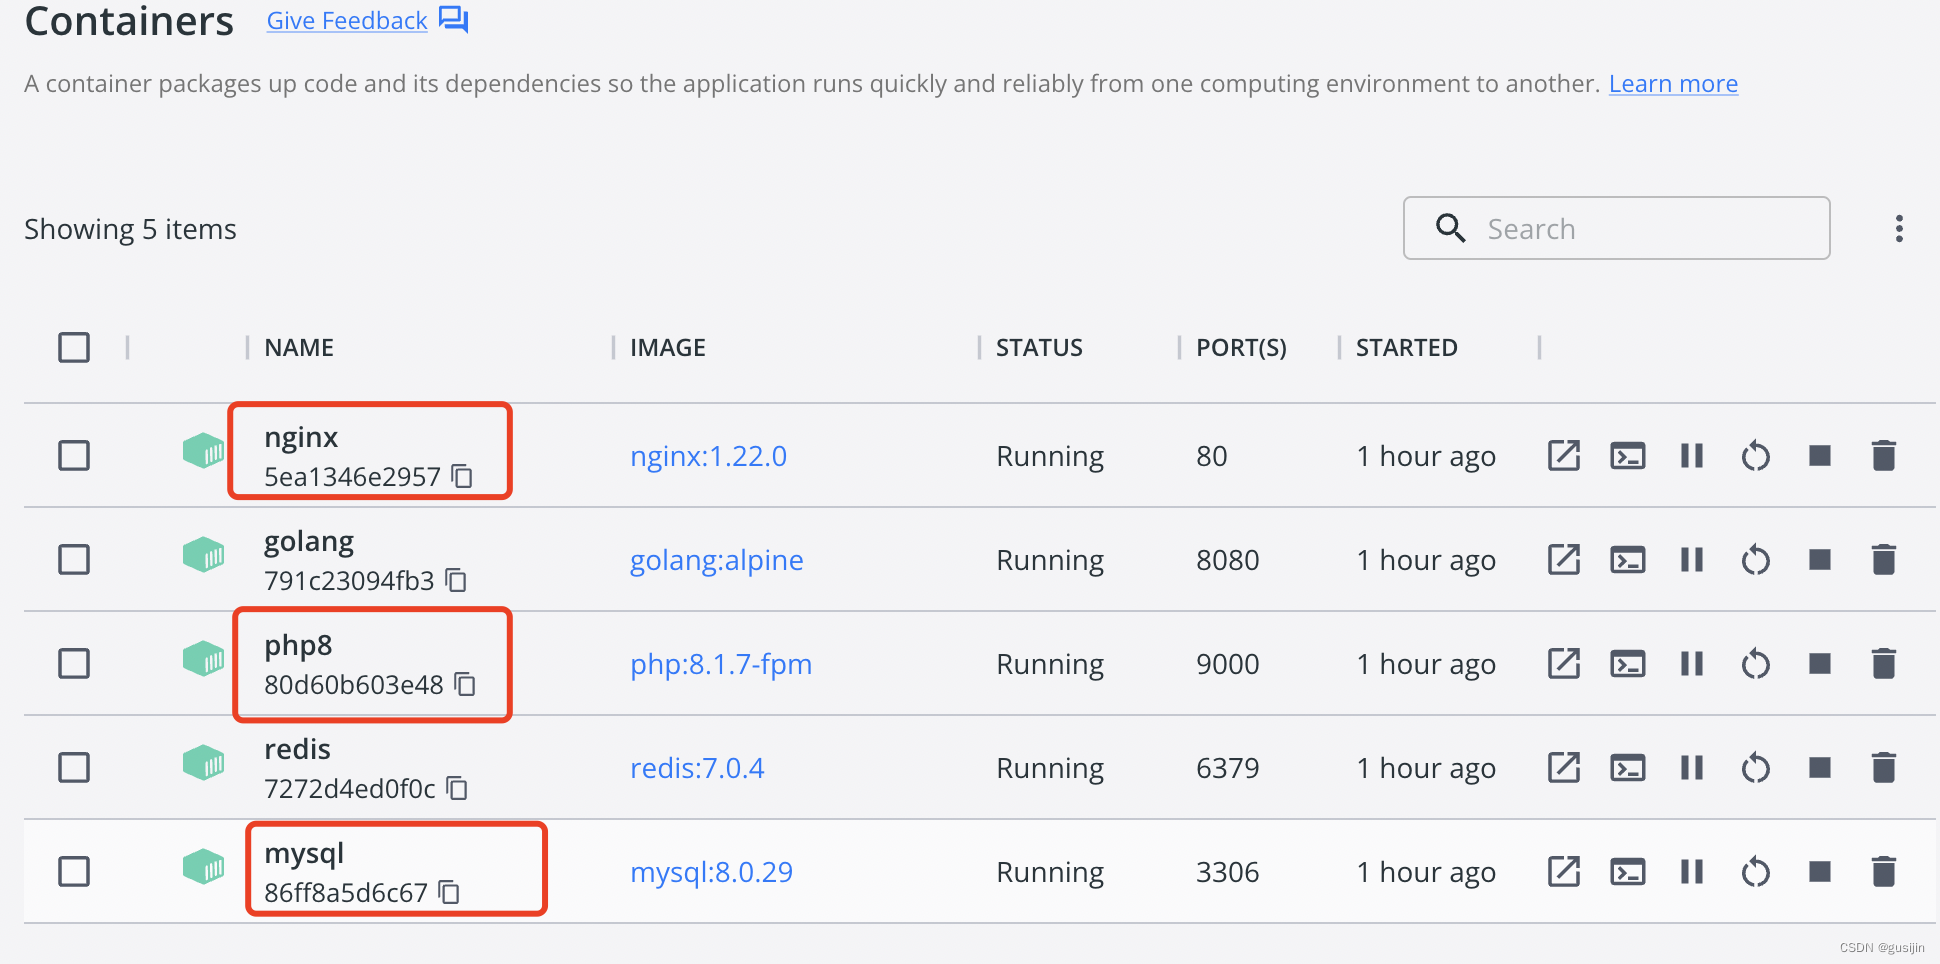
Task: Open mysql container in browser
Action: point(1564,872)
